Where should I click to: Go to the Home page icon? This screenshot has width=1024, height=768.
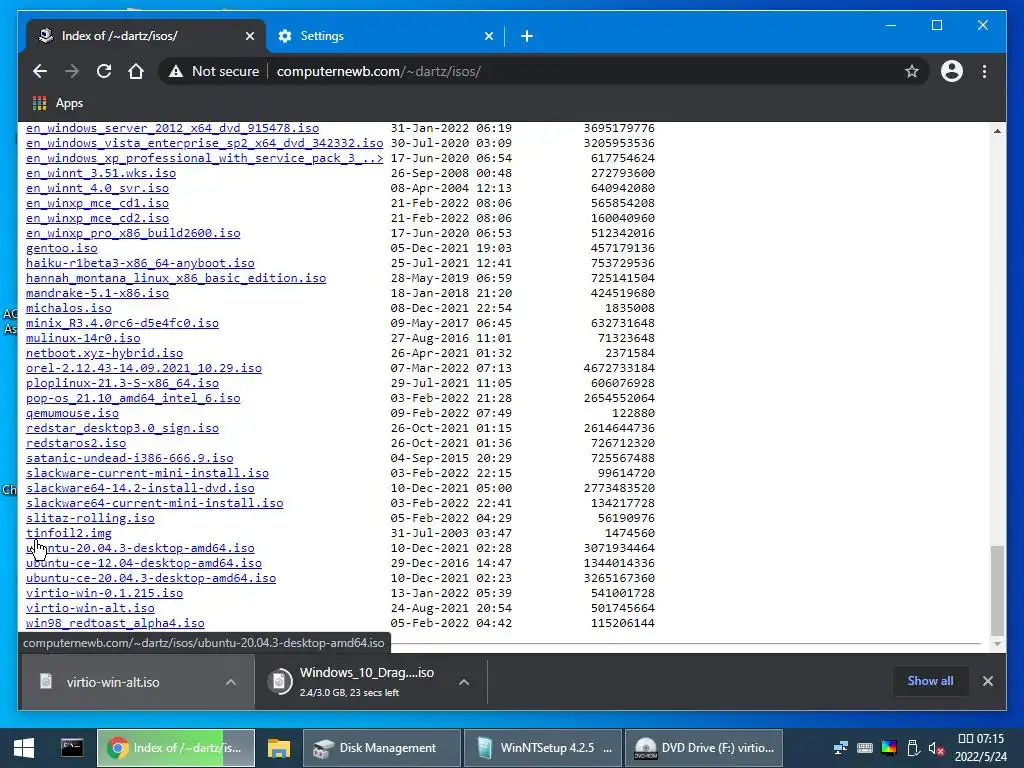click(x=136, y=71)
